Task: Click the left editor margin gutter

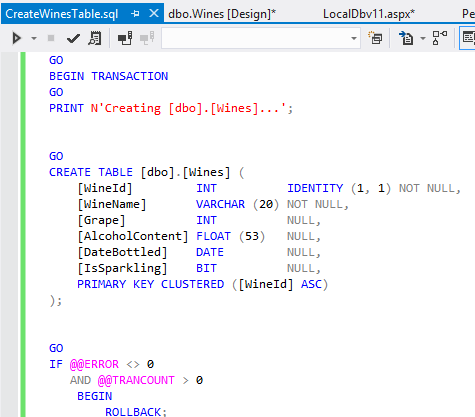Action: click(x=9, y=234)
